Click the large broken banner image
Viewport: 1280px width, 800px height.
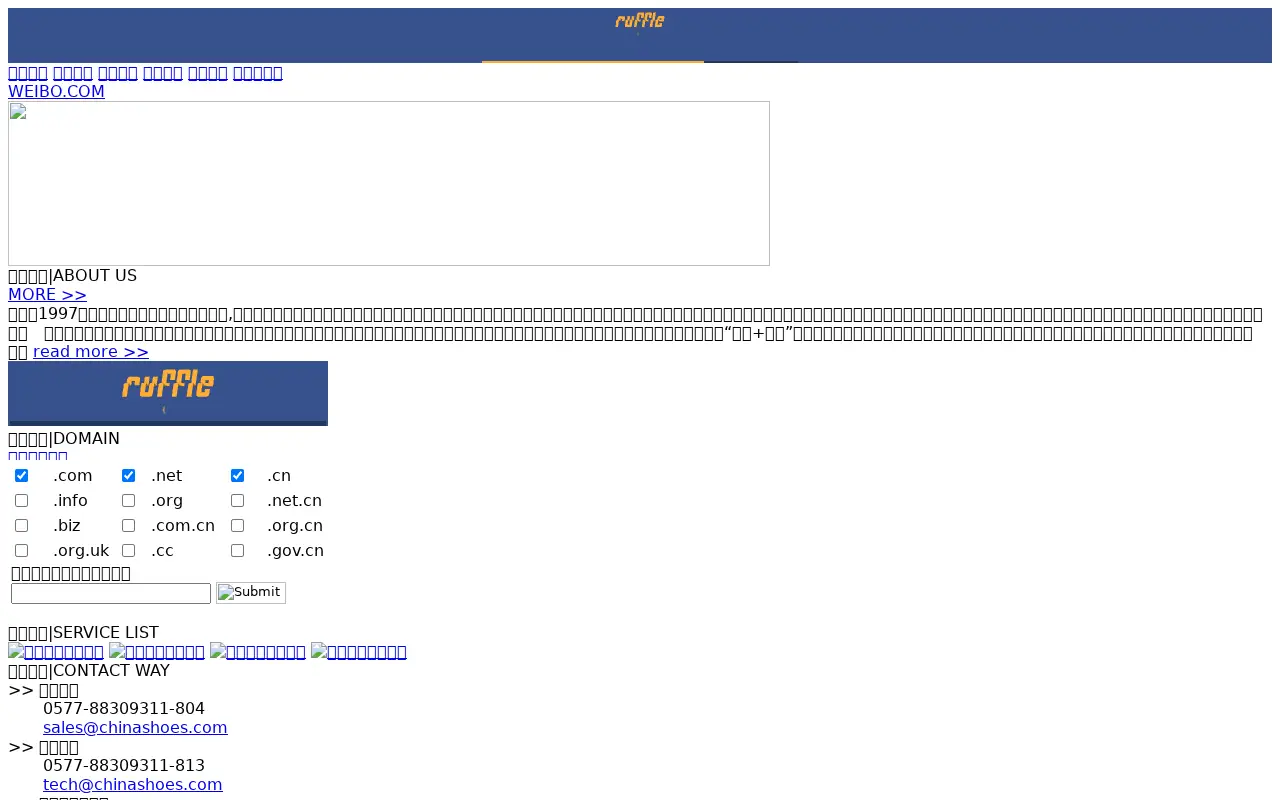(389, 183)
